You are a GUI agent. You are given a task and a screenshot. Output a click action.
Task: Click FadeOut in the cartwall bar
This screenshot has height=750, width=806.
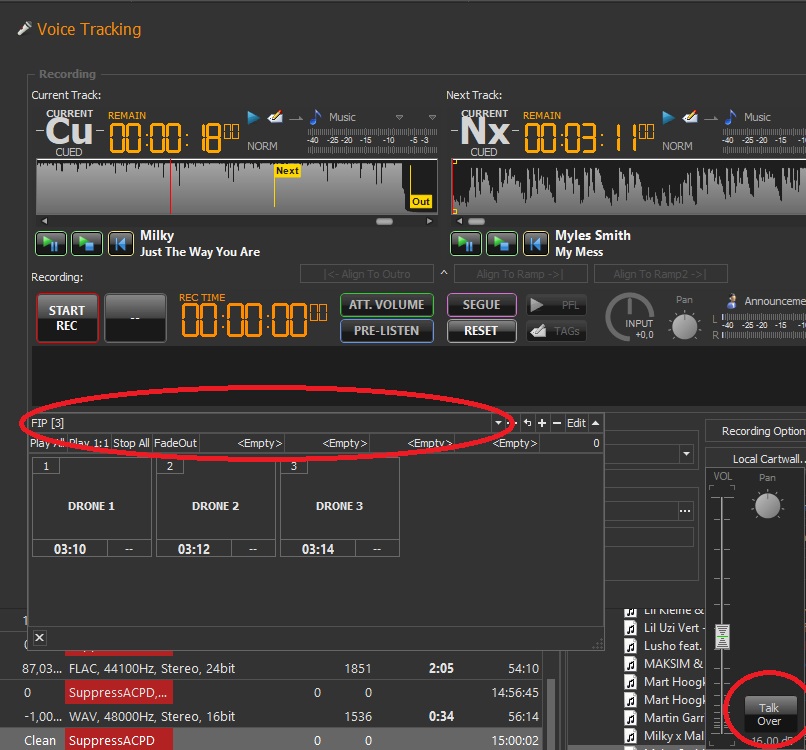point(175,443)
